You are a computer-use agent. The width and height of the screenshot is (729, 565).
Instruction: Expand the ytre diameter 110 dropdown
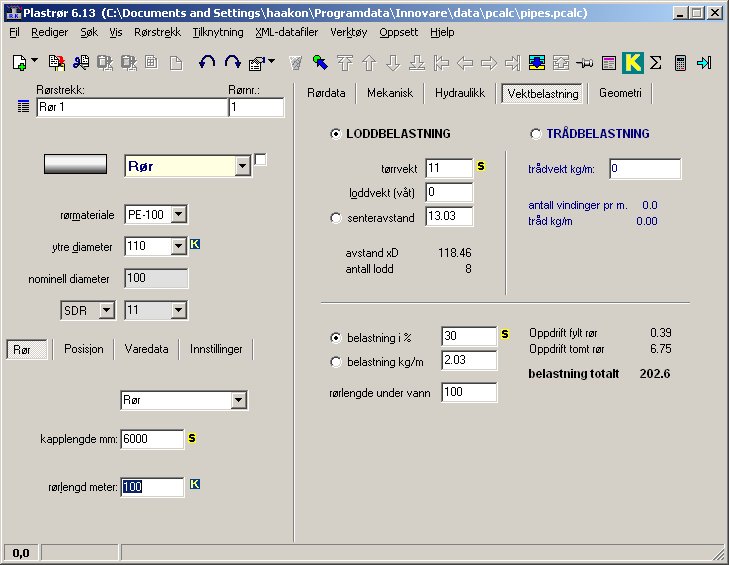click(178, 246)
